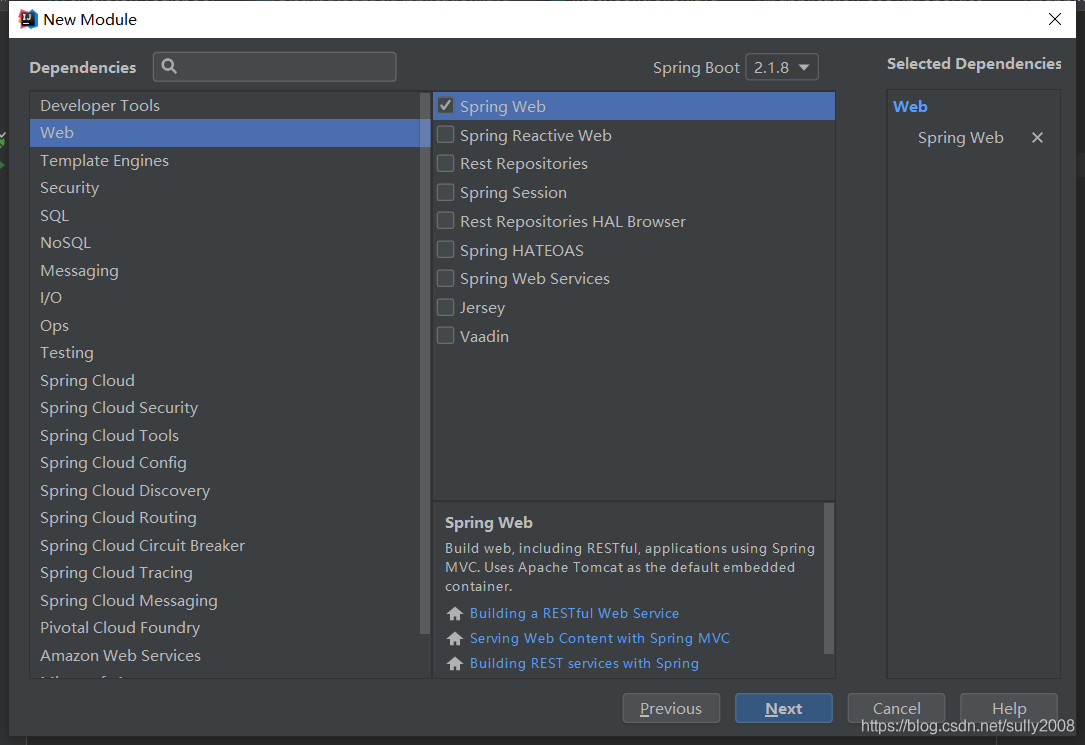
Task: Enable the Spring Reactive Web checkbox
Action: tap(446, 135)
